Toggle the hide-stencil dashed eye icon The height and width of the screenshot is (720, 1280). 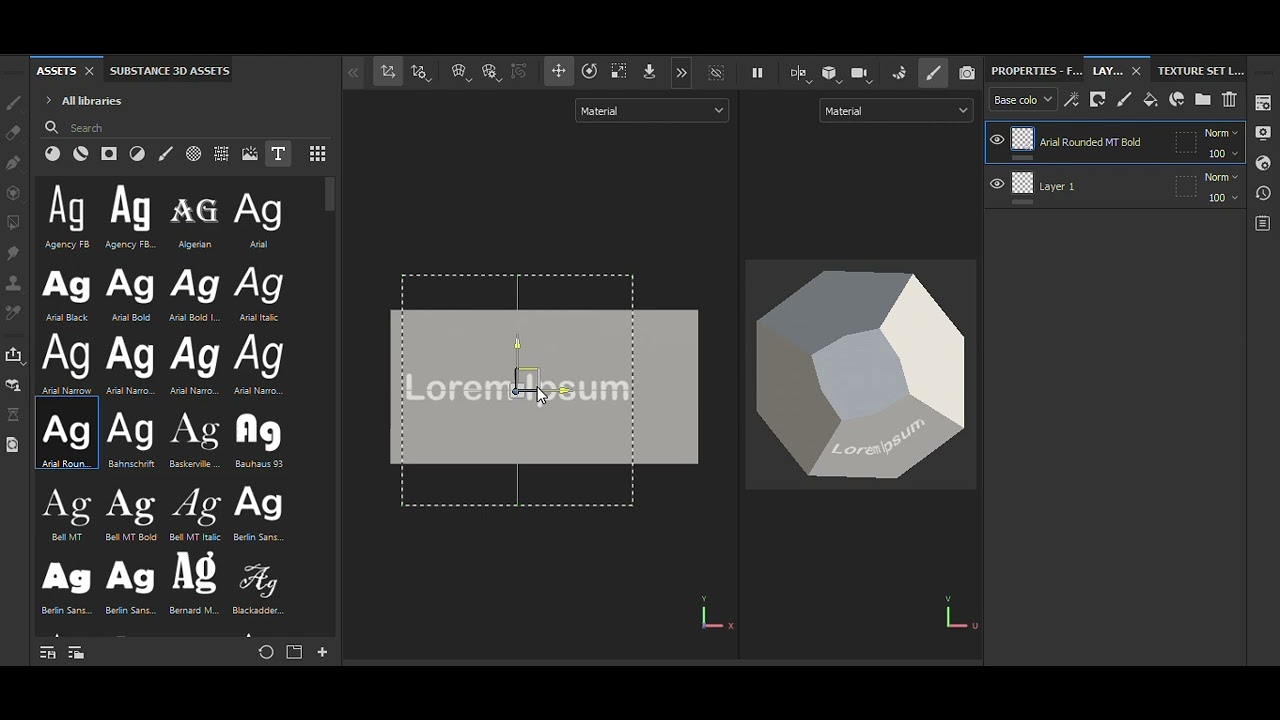(716, 72)
